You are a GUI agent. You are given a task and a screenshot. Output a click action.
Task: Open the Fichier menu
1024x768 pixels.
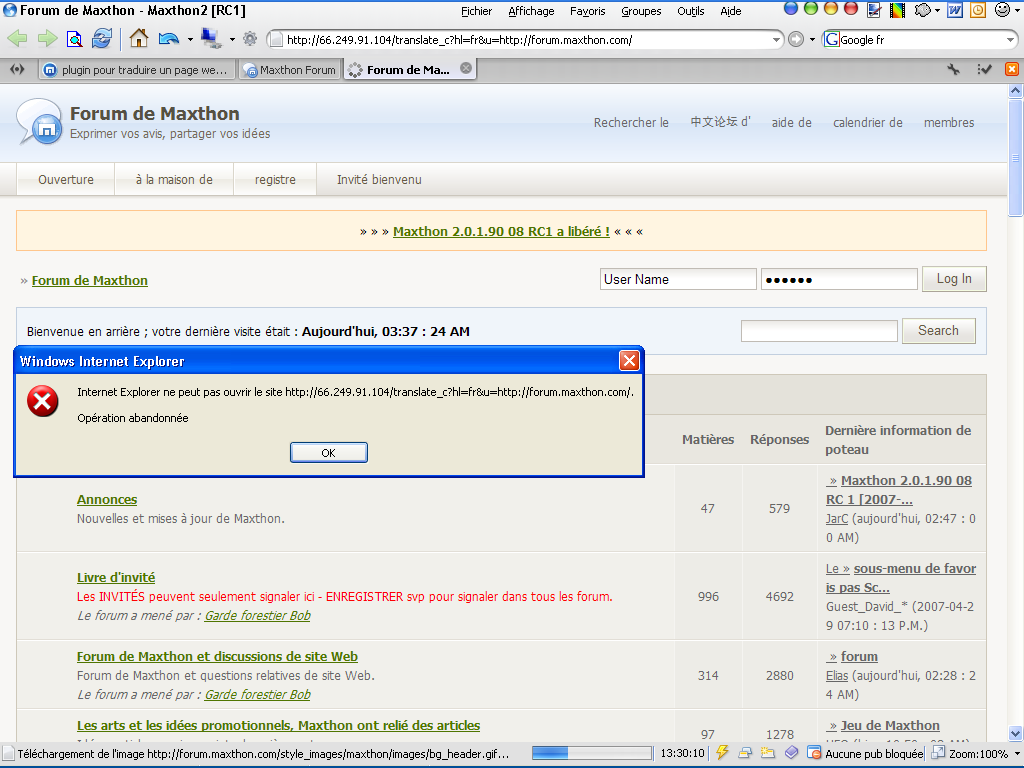(476, 11)
